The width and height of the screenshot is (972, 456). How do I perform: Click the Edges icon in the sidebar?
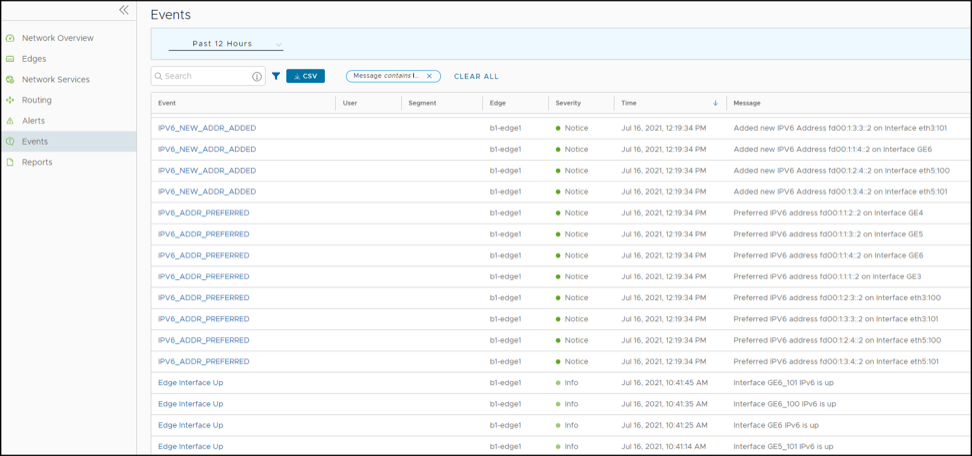pyautogui.click(x=11, y=59)
